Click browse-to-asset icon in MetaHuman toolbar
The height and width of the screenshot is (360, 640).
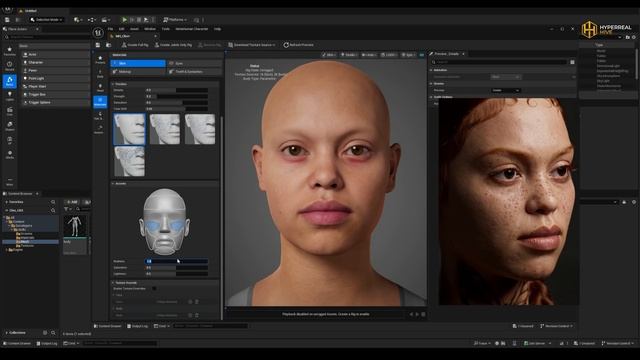coord(108,45)
